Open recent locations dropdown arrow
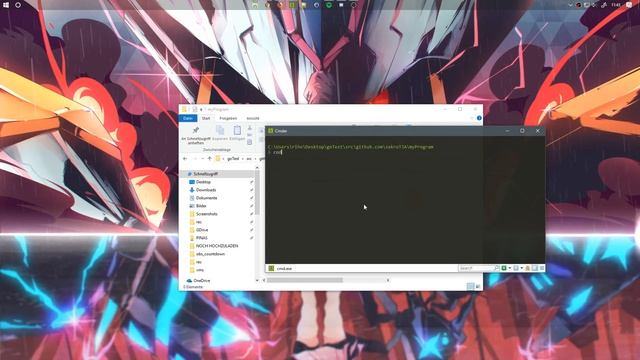640x360 pixels. [x=202, y=158]
